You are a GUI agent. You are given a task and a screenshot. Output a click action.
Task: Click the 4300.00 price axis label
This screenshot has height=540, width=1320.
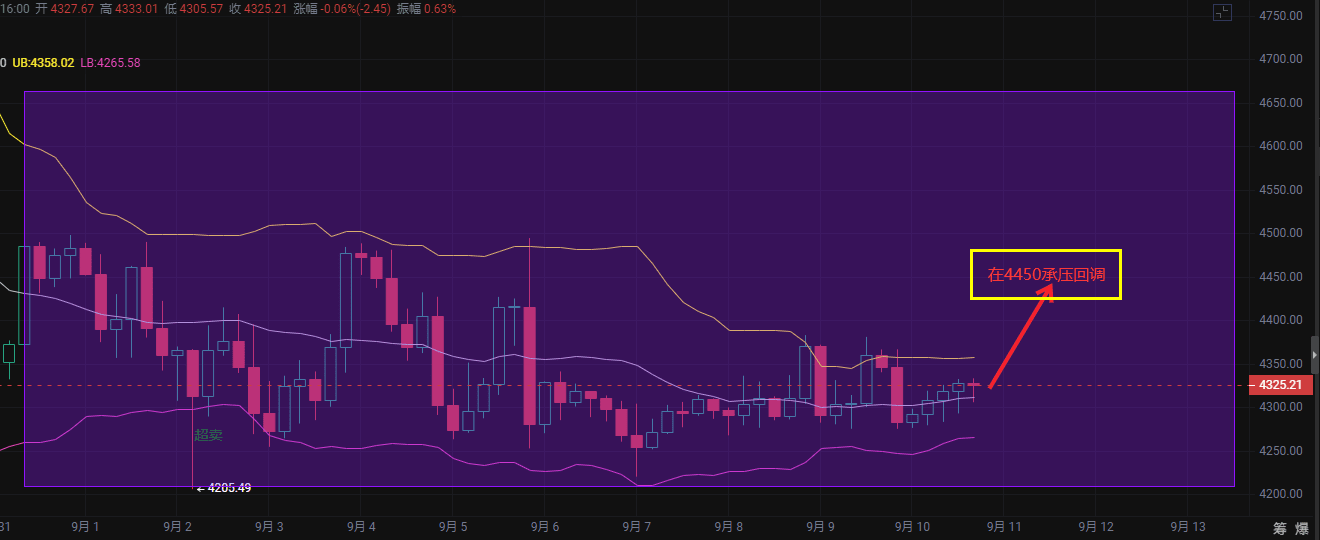1280,407
